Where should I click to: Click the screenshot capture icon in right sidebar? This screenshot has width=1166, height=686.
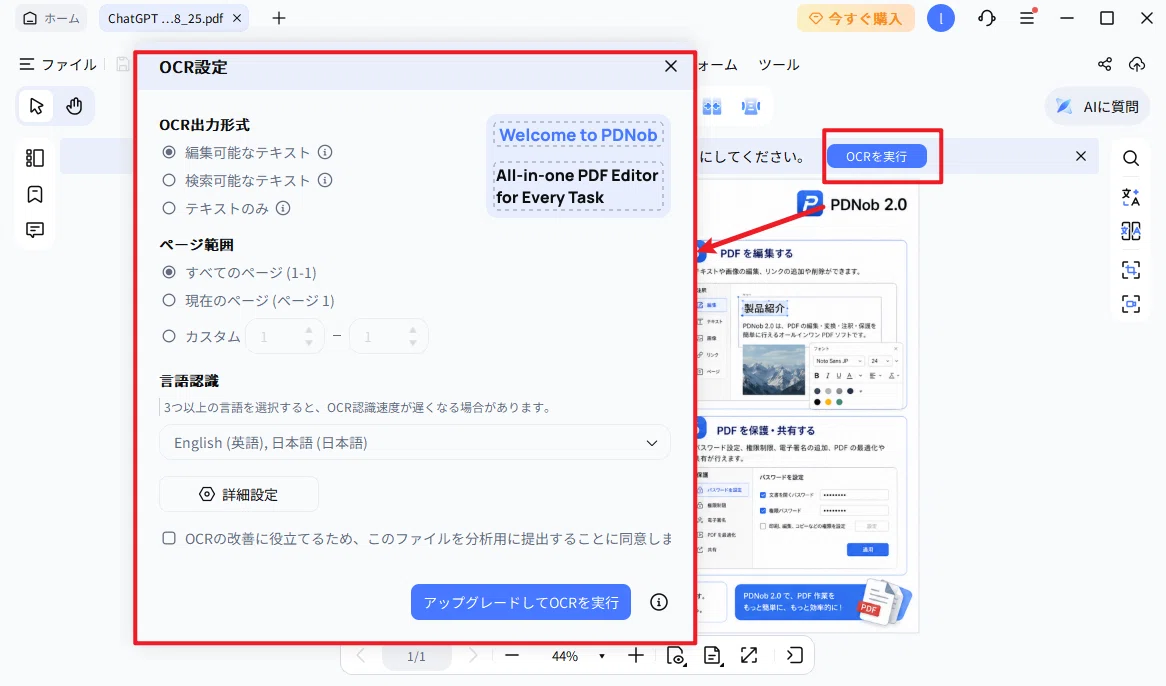(x=1130, y=304)
